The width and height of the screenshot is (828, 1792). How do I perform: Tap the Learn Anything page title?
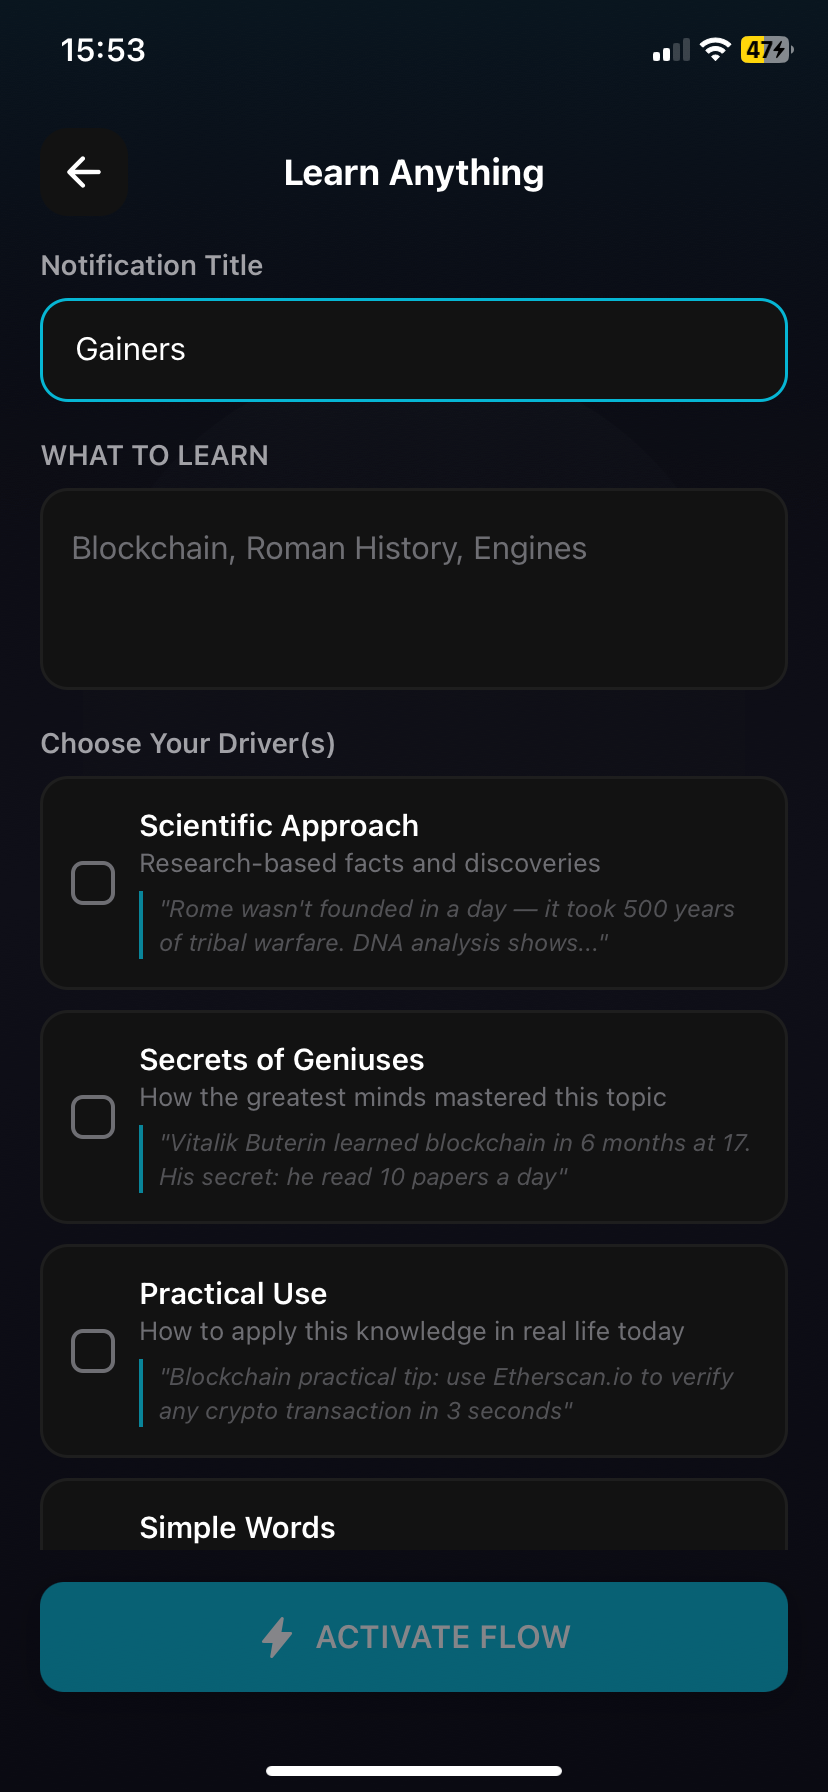tap(414, 173)
